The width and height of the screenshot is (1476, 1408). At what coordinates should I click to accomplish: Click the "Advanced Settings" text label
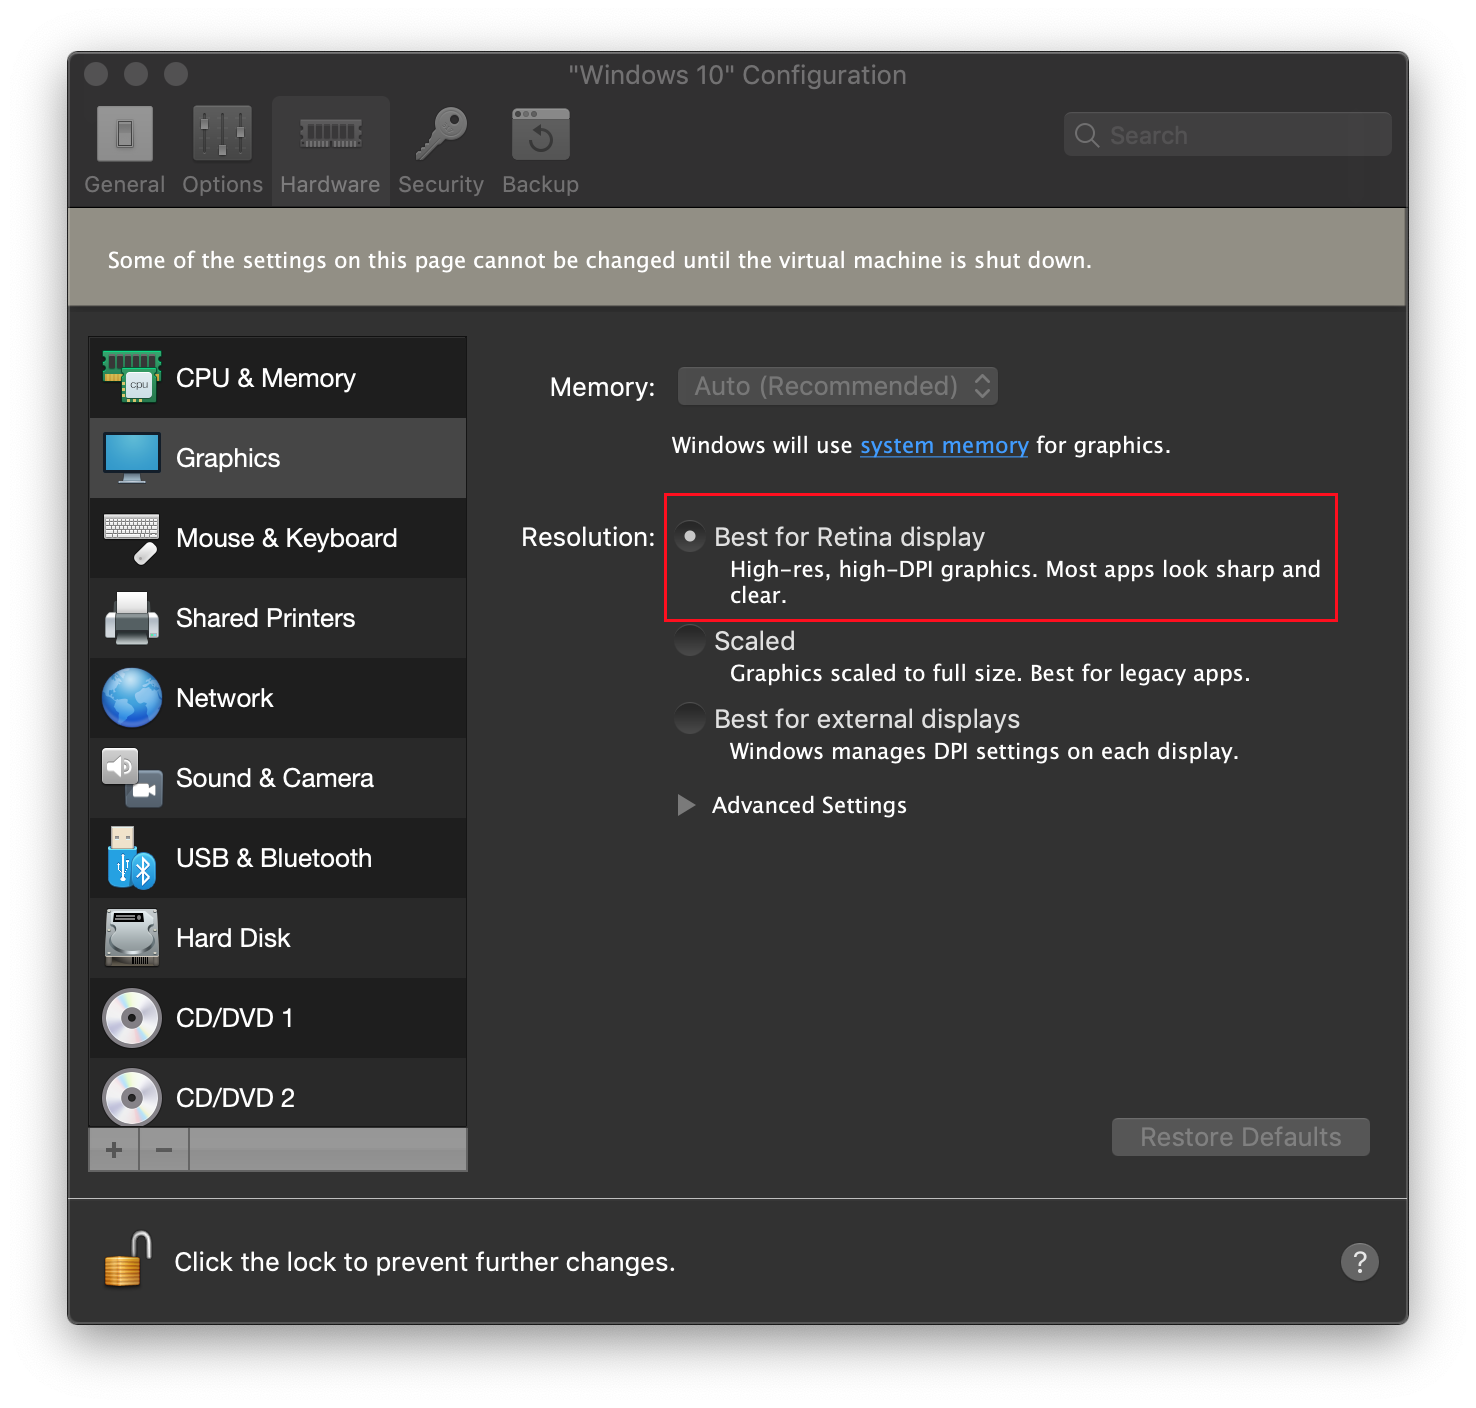(x=809, y=805)
